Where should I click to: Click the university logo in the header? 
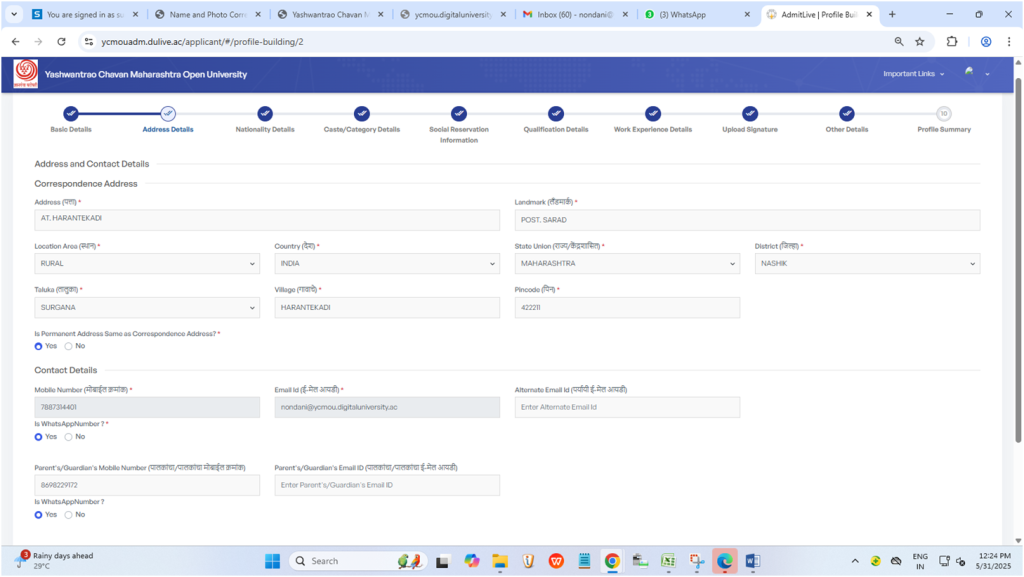26,75
